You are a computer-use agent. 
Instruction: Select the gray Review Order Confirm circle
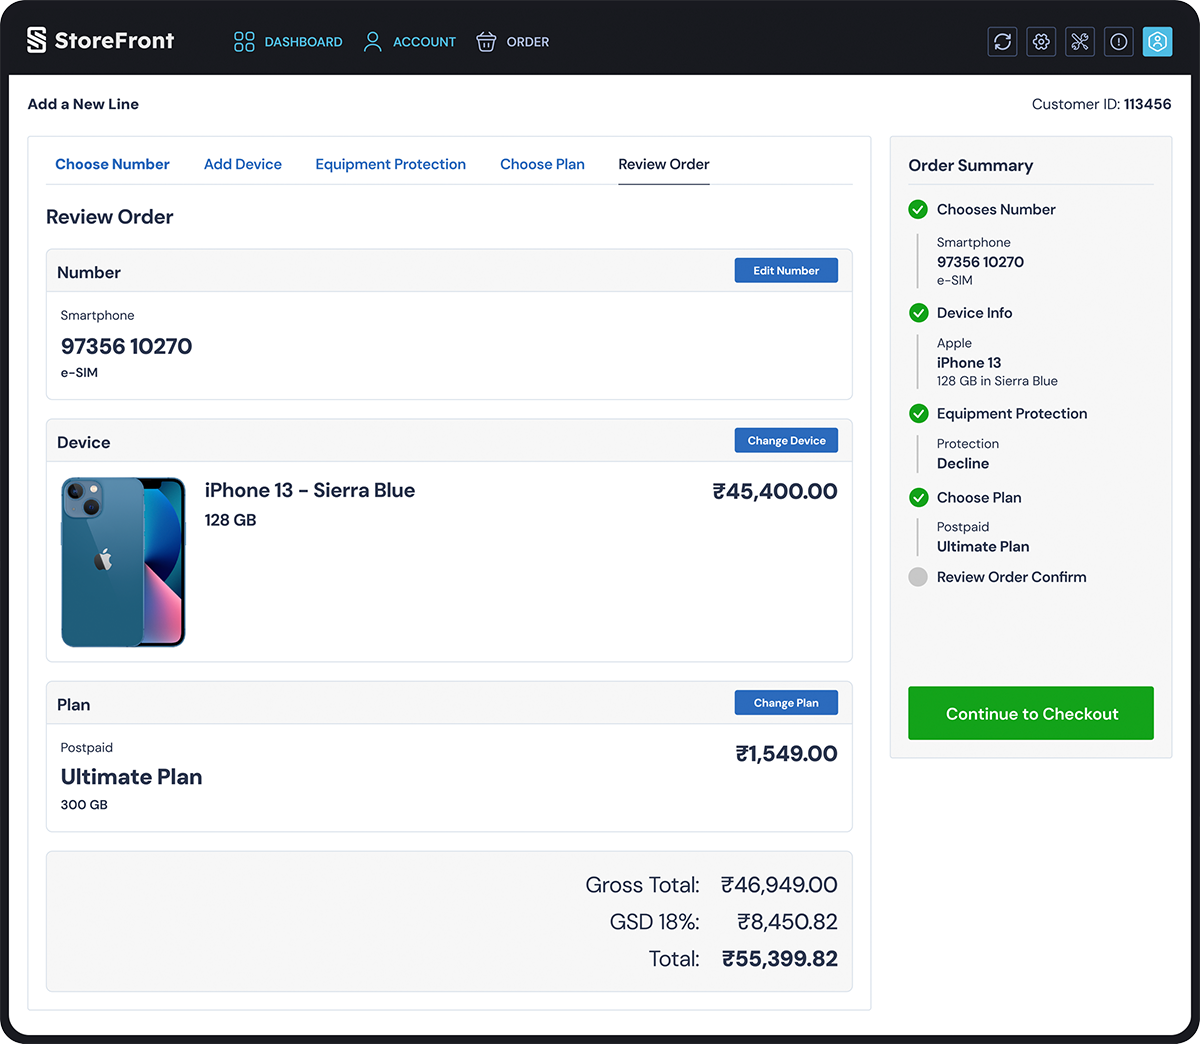tap(918, 577)
